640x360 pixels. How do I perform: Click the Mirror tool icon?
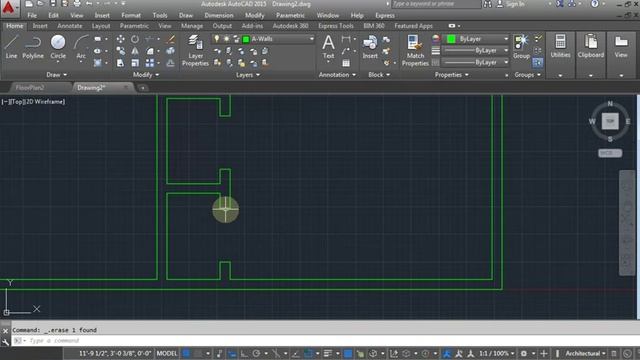135,51
